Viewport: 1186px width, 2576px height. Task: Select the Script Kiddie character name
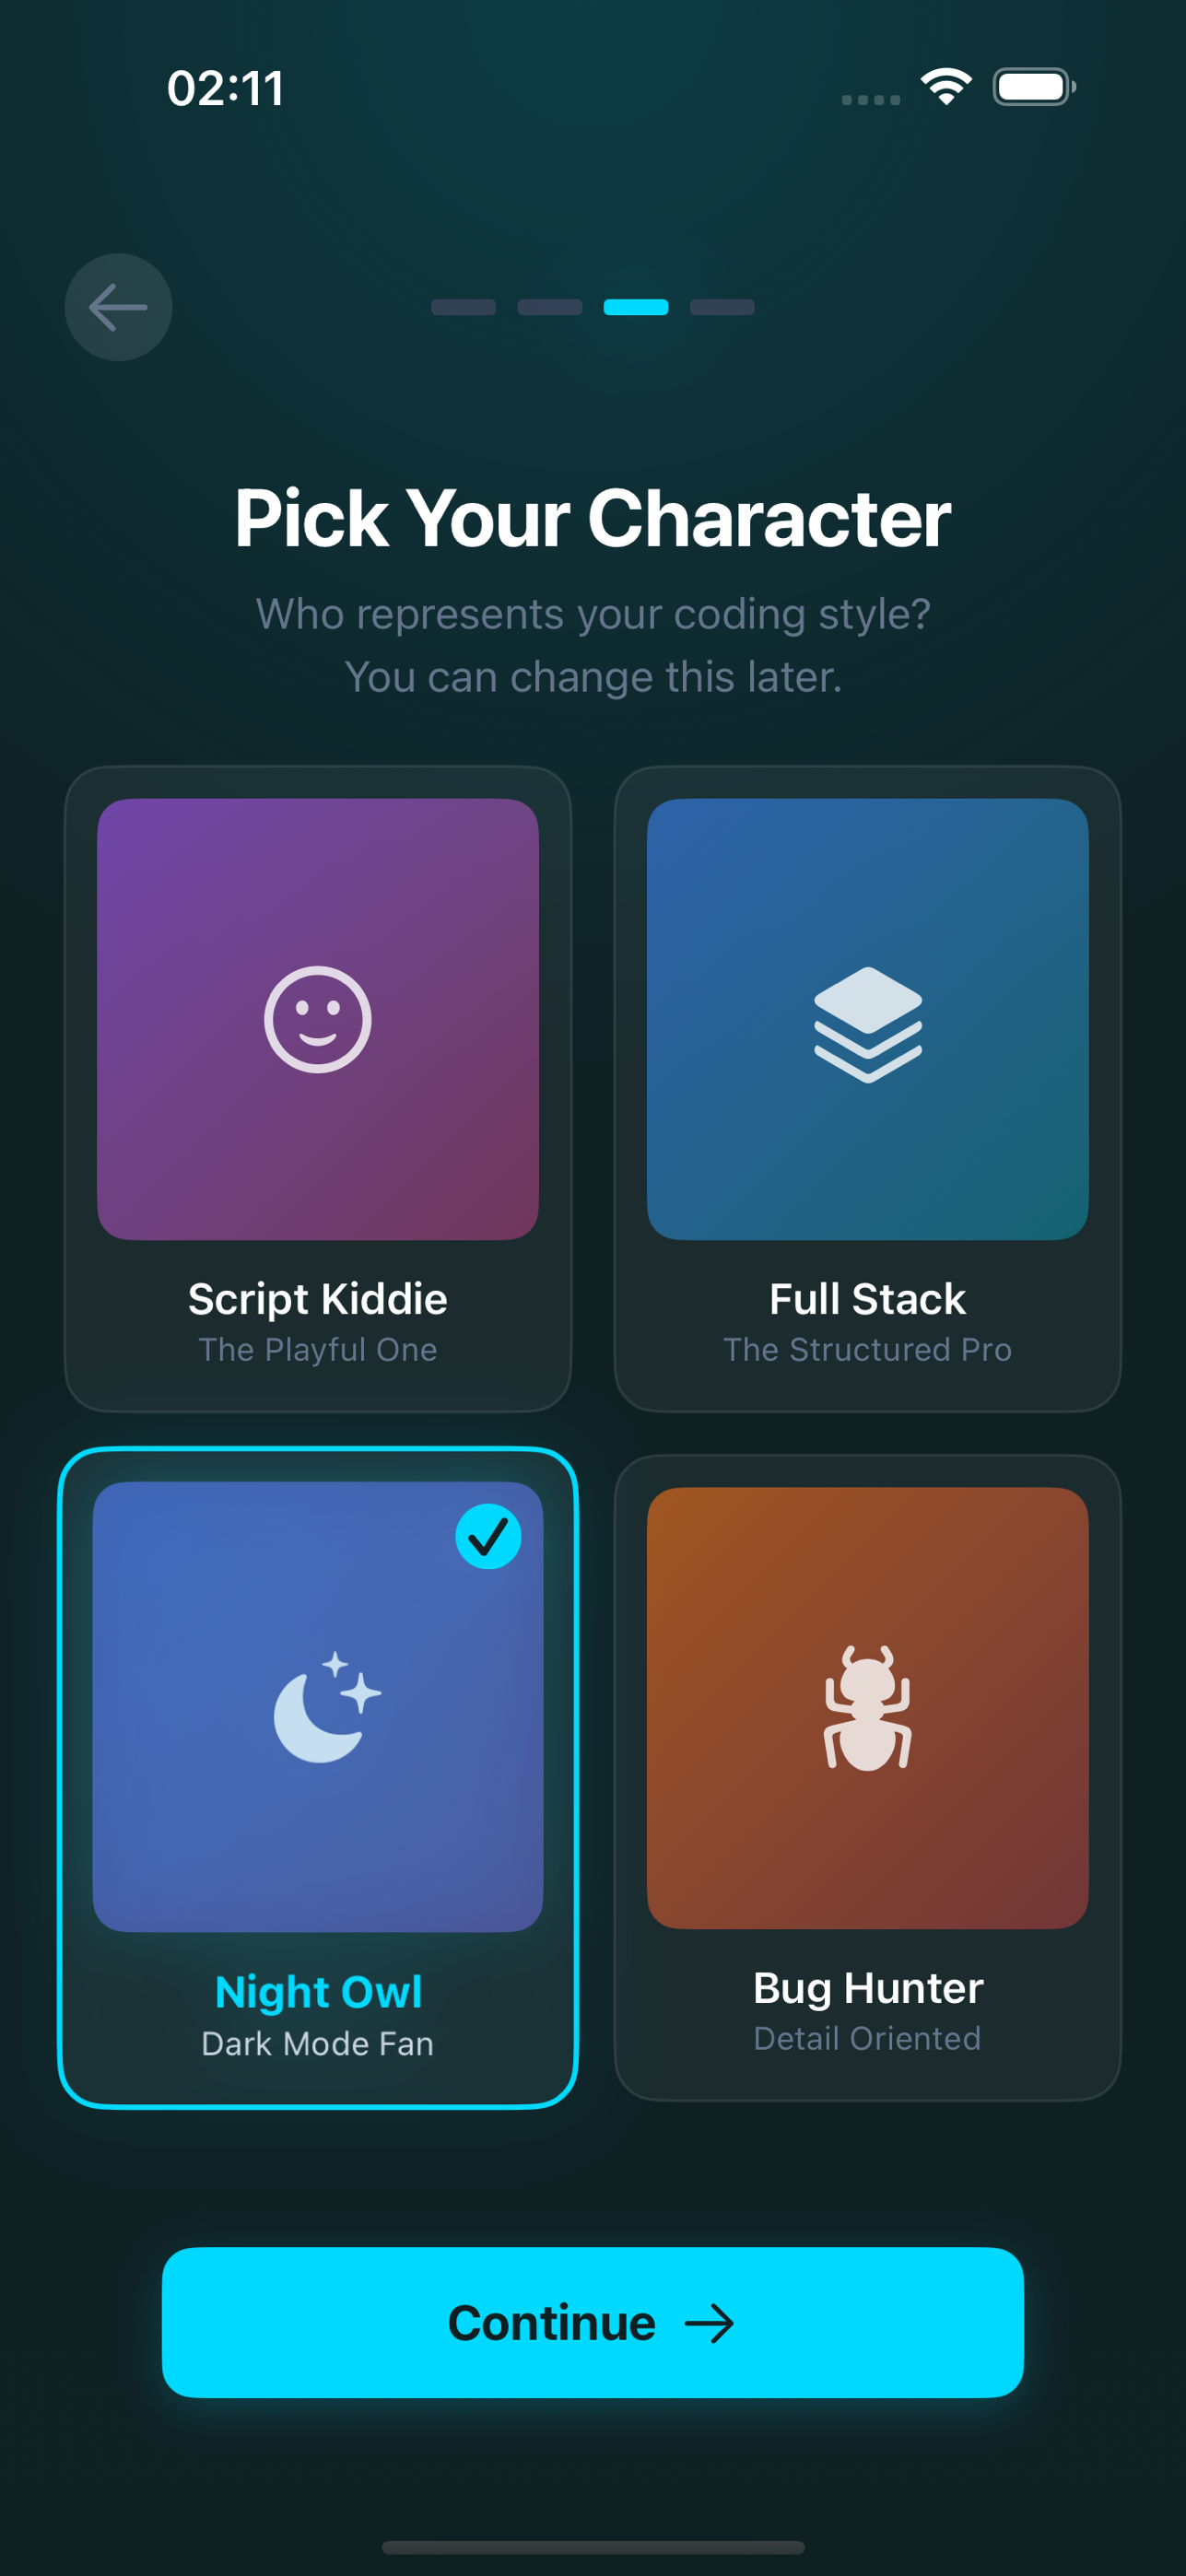[x=318, y=1299]
